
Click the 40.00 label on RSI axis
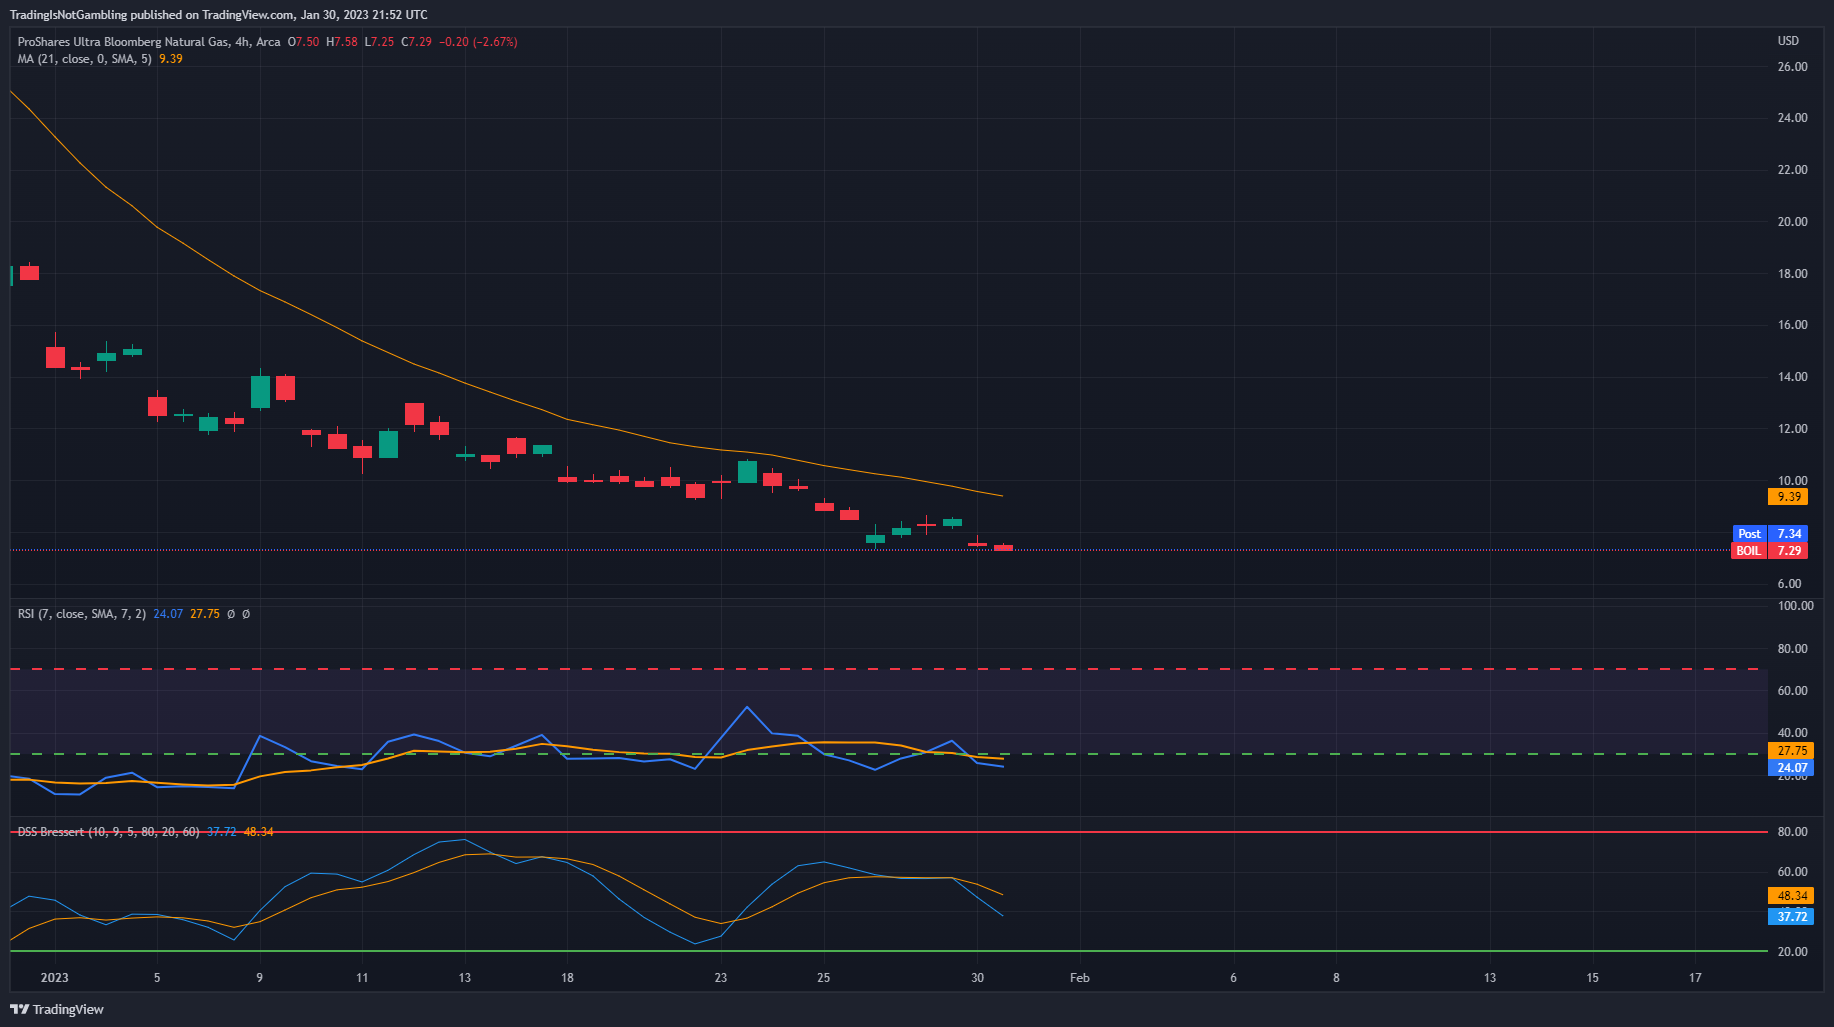pyautogui.click(x=1792, y=733)
